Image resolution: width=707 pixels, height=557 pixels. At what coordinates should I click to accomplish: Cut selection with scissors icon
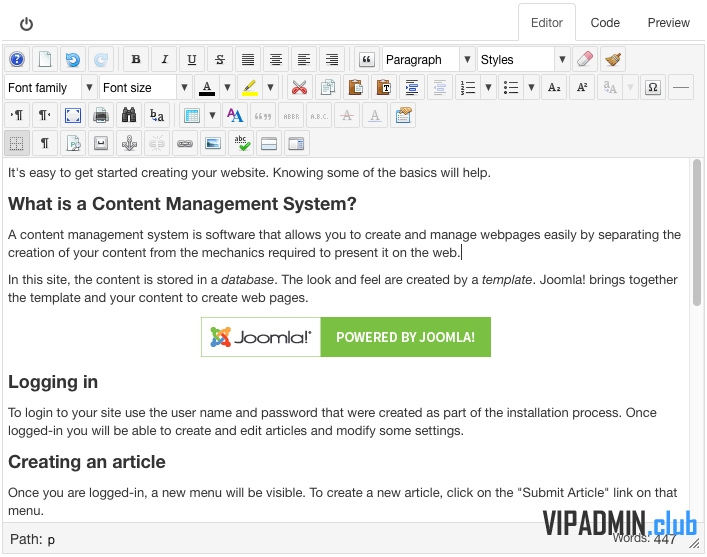point(299,87)
